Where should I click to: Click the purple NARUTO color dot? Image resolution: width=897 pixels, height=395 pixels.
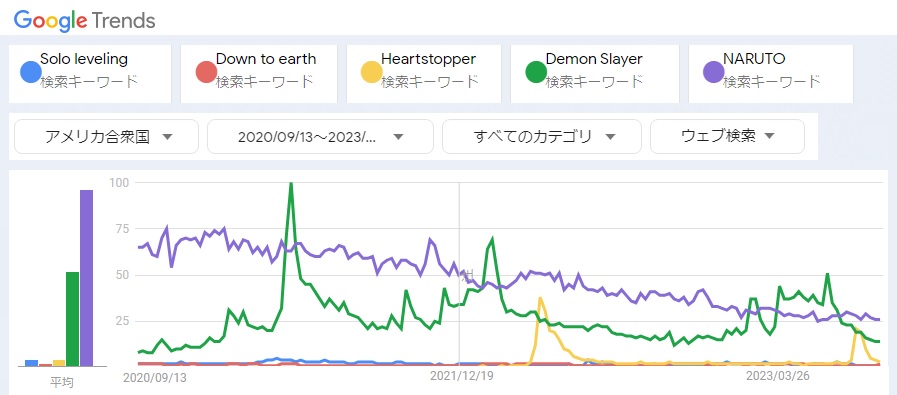coord(713,73)
